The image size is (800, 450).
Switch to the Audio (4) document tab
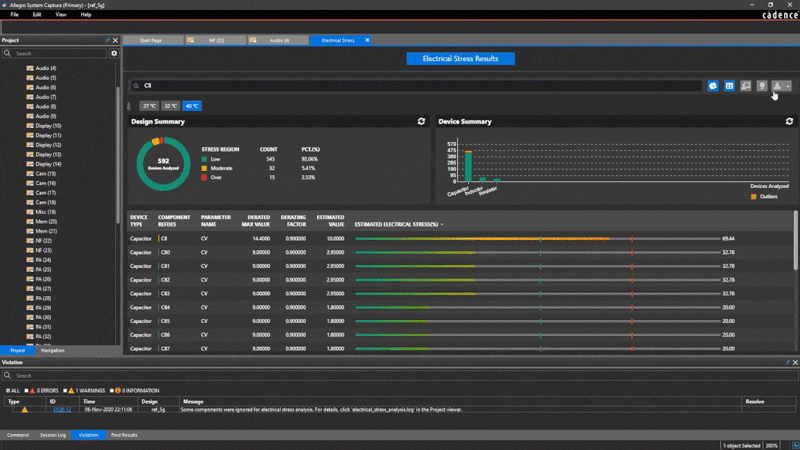[x=279, y=40]
